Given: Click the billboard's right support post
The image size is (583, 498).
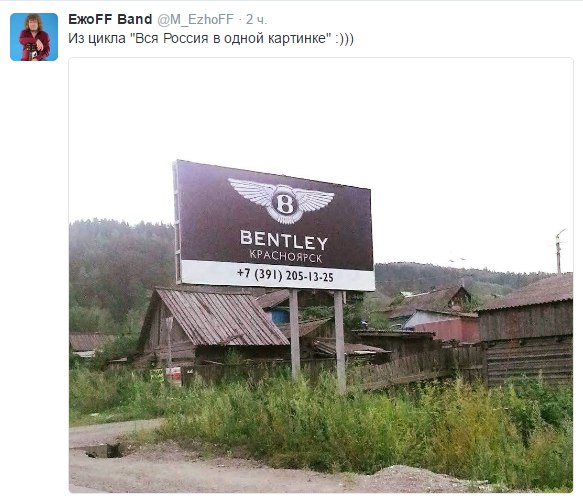Looking at the screenshot, I should (x=340, y=342).
